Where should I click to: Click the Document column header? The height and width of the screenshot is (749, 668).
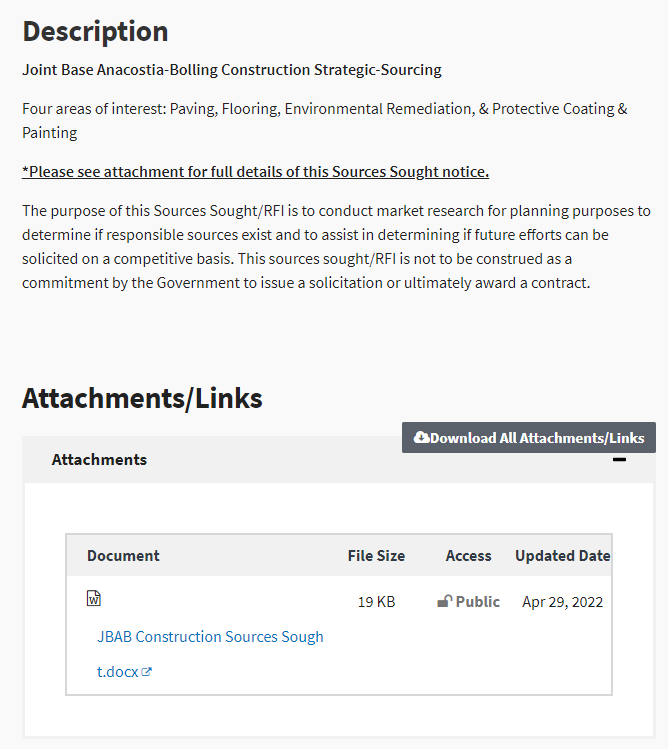coord(123,556)
